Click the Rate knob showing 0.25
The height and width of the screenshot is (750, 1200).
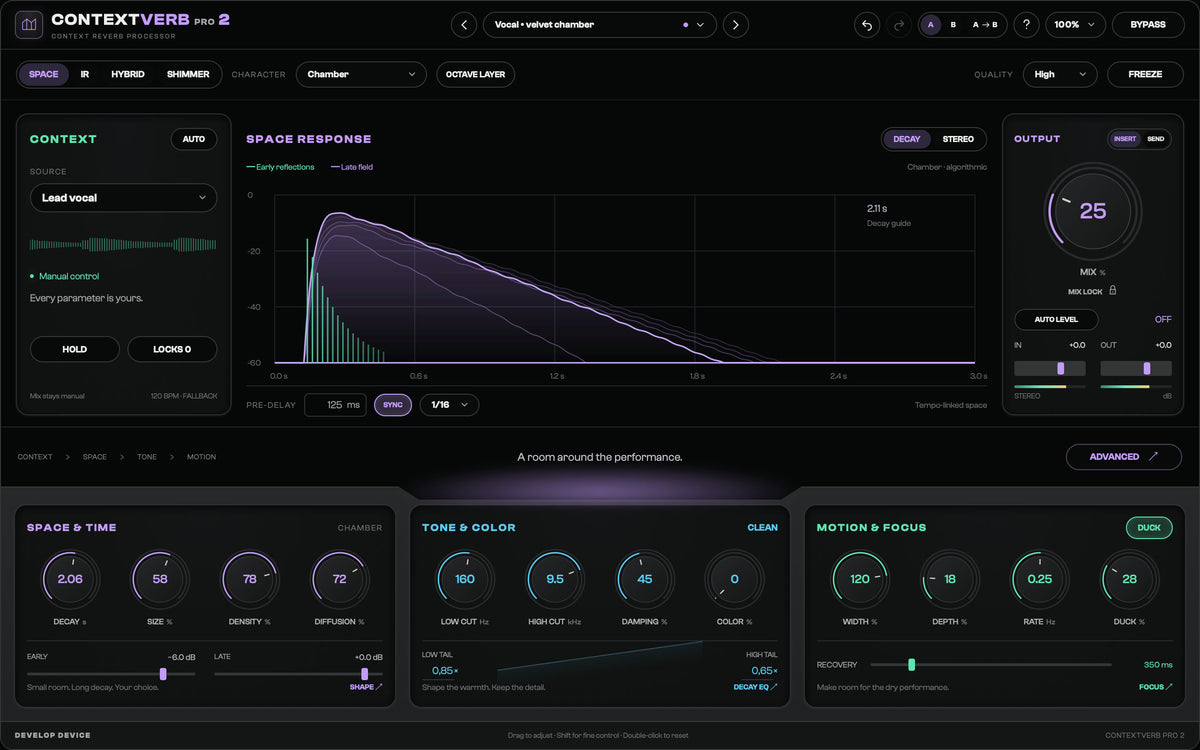(1040, 579)
